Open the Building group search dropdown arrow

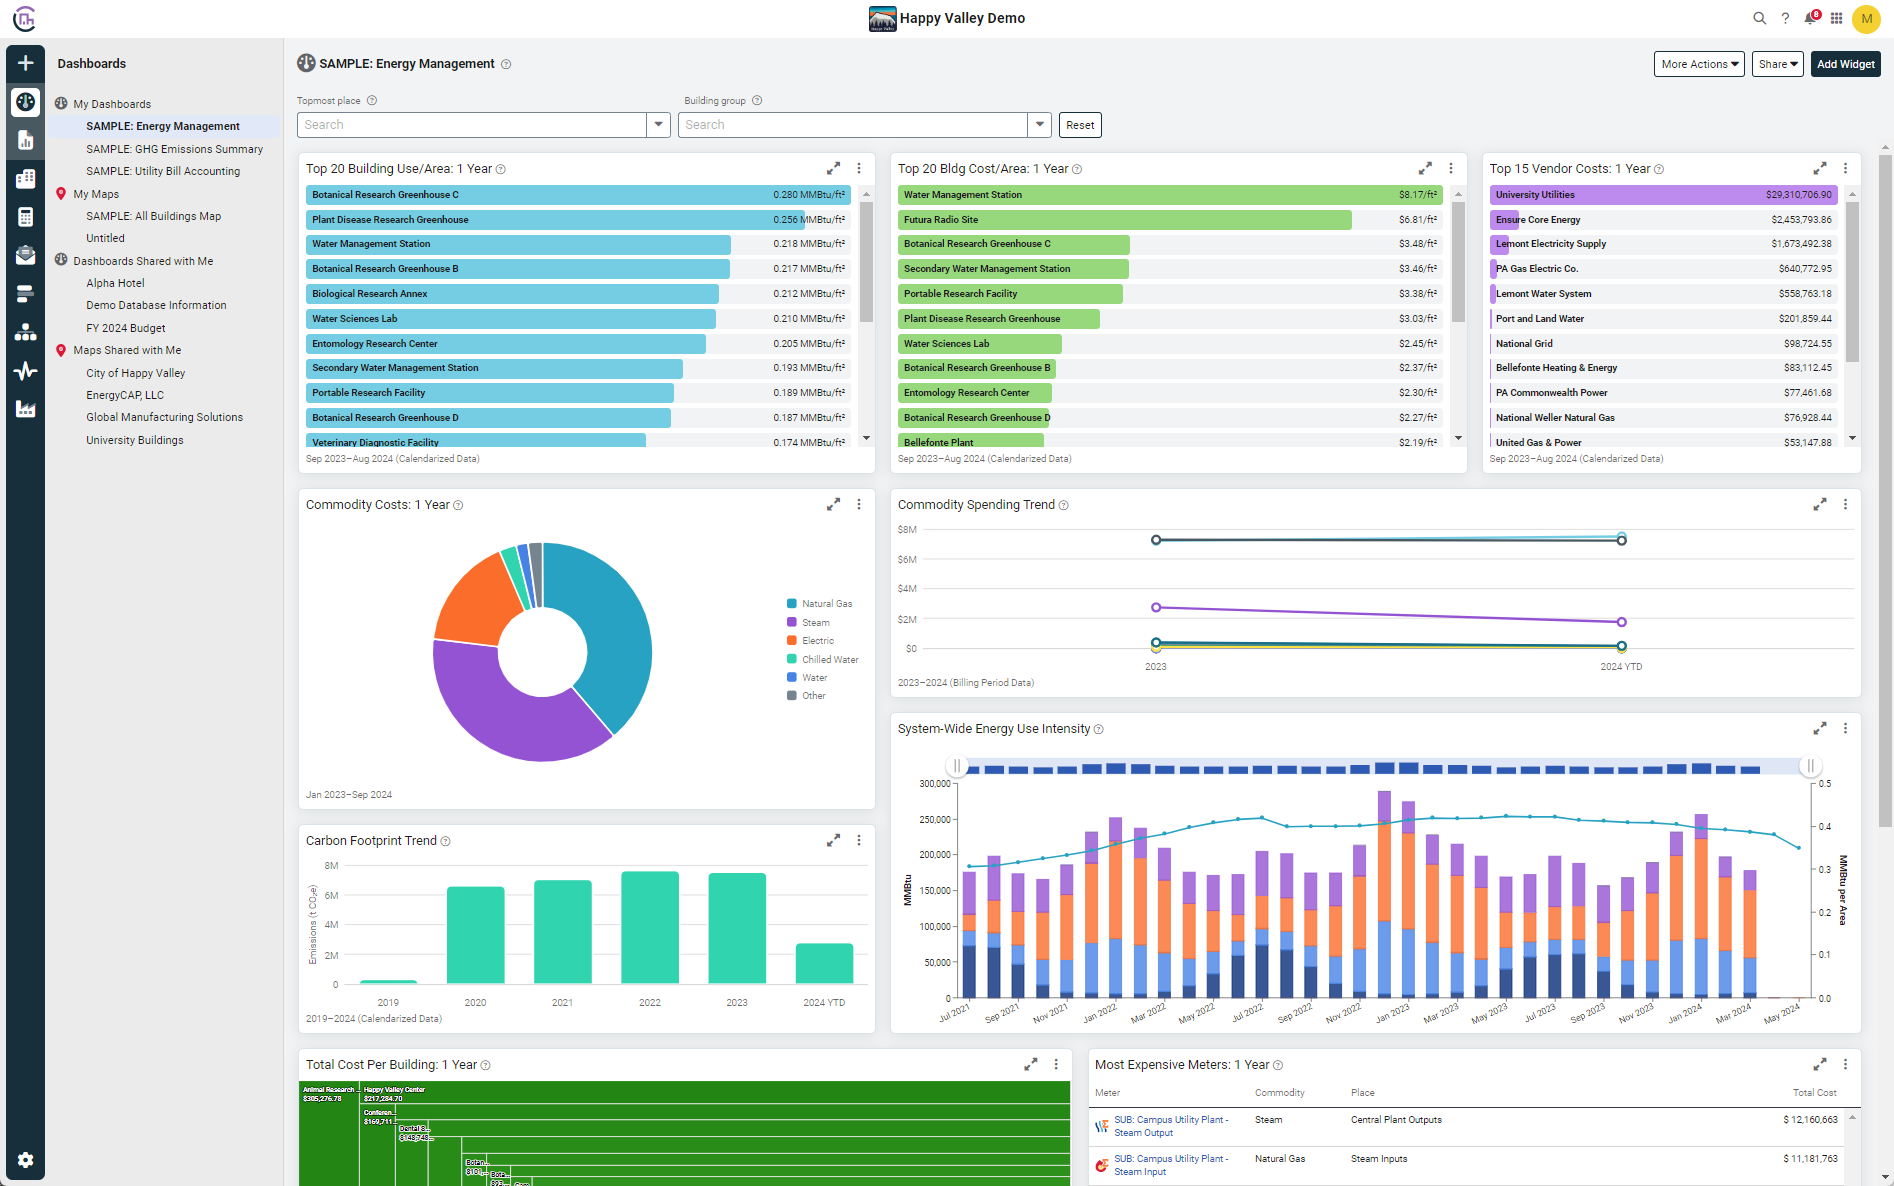coord(1039,124)
